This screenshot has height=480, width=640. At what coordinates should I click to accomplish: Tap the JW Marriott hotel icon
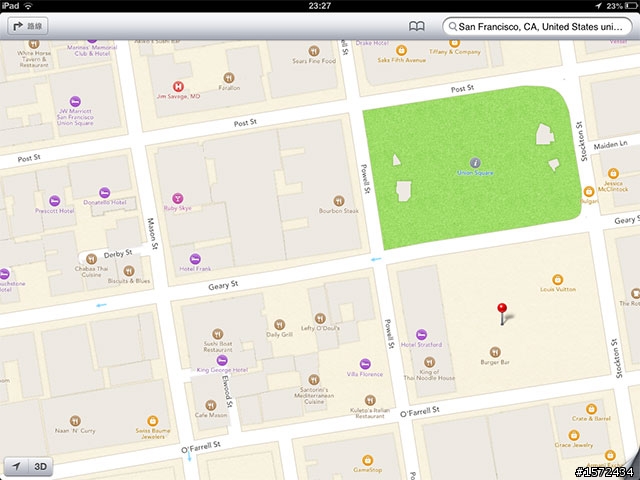(75, 101)
